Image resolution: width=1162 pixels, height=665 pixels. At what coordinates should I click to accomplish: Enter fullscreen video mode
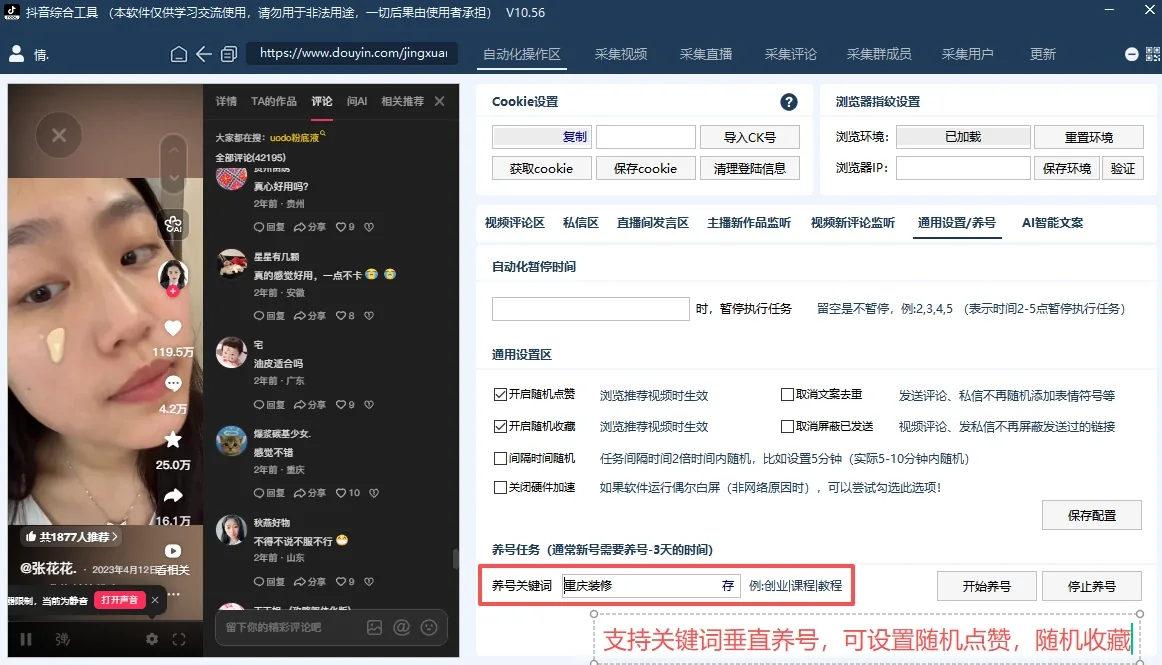[x=179, y=639]
